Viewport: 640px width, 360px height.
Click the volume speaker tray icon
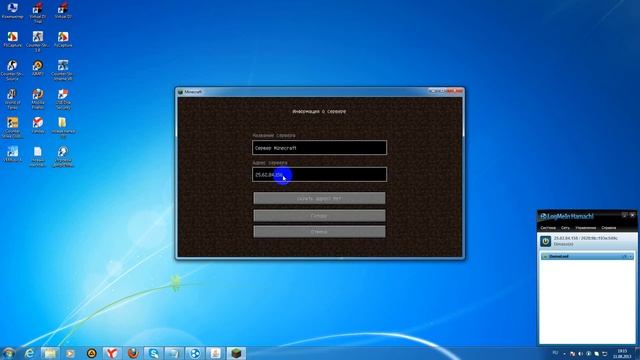click(580, 353)
